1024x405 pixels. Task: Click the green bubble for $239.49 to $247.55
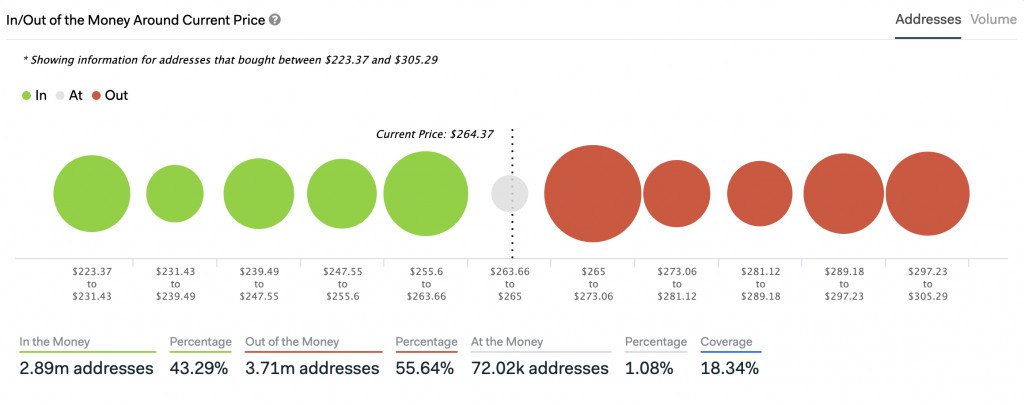click(258, 194)
